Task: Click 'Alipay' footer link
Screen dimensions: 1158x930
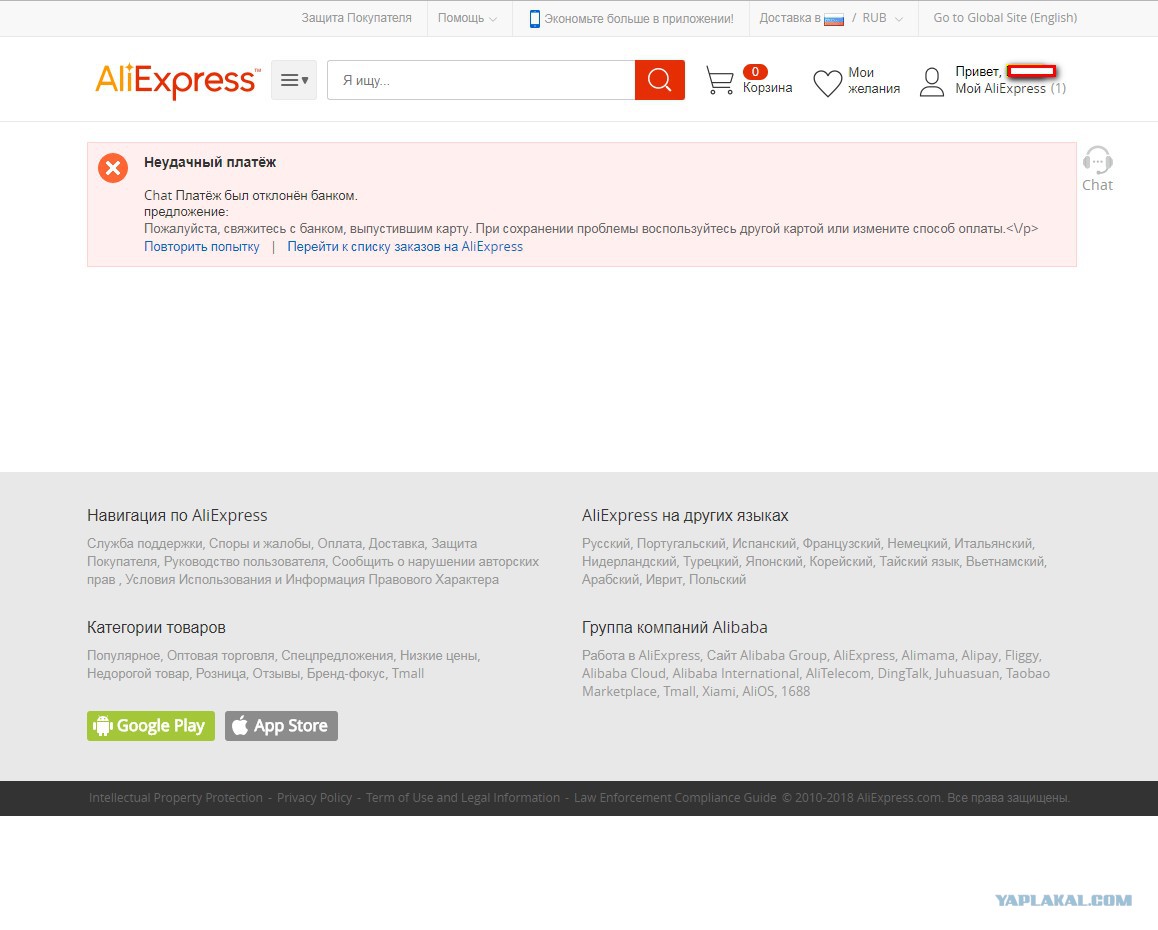Action: (x=979, y=656)
